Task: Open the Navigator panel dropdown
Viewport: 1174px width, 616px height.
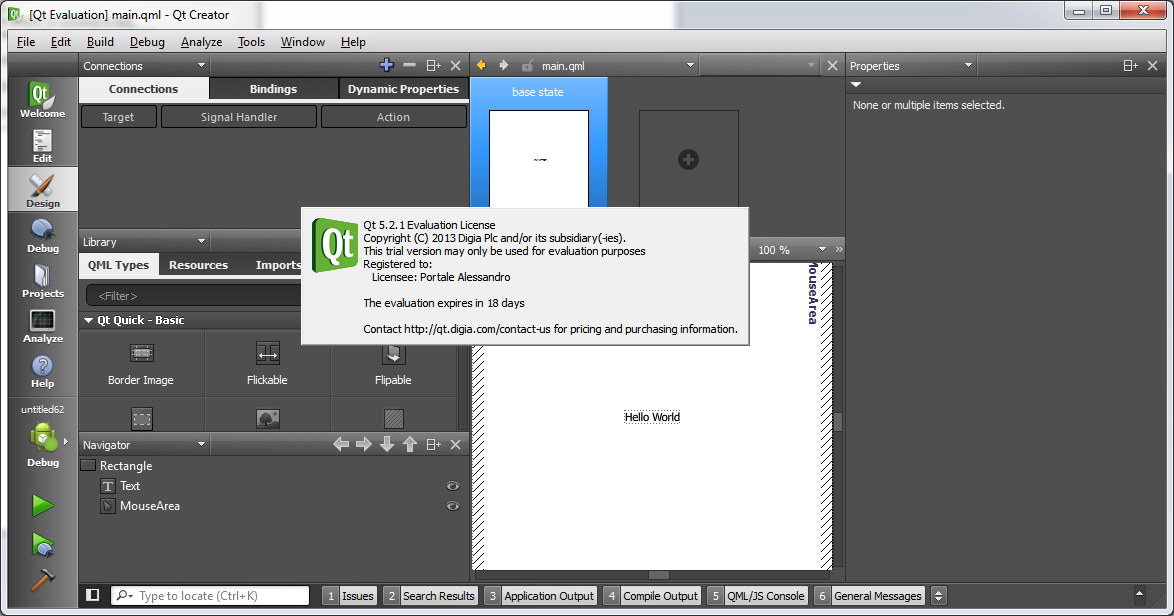Action: (201, 445)
